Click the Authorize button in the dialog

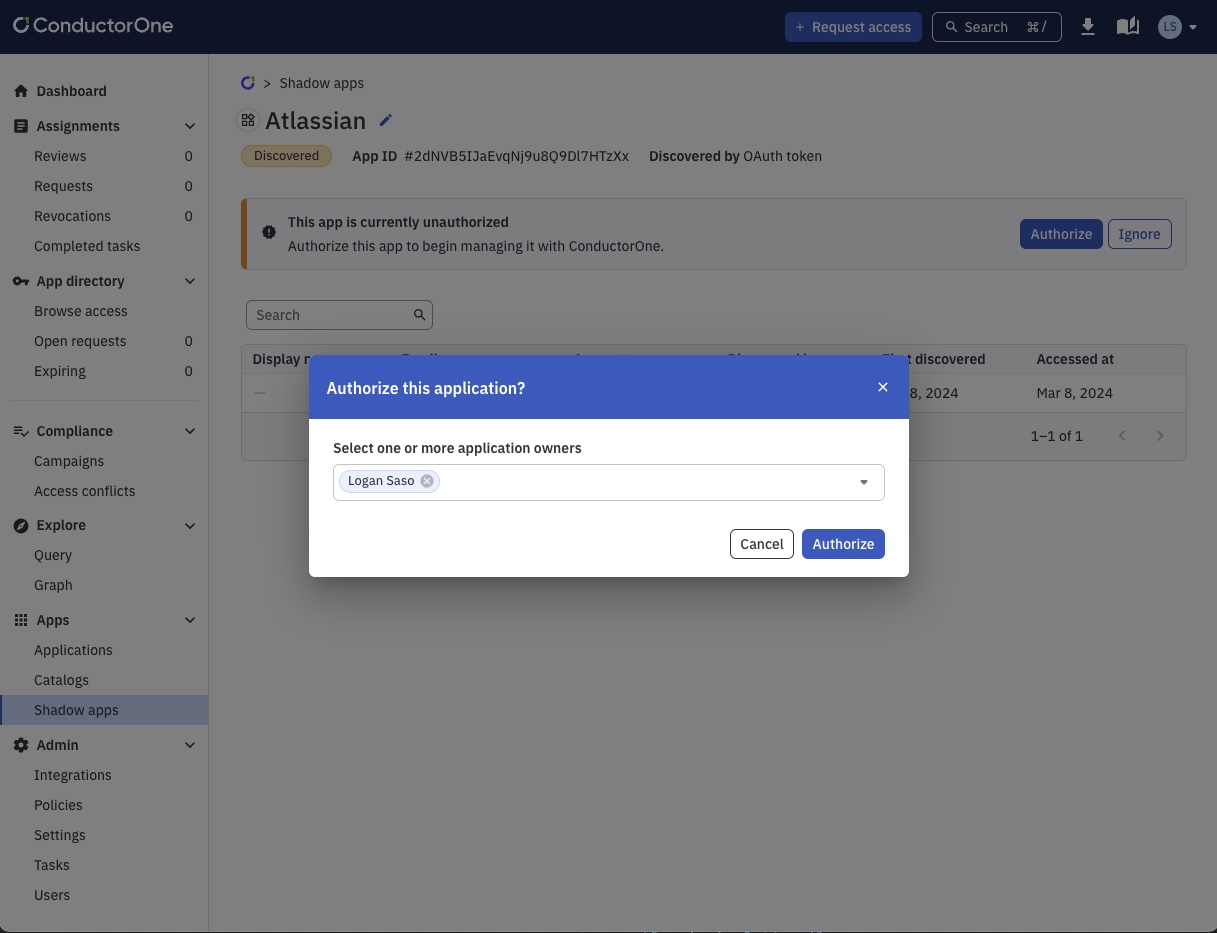click(x=843, y=544)
